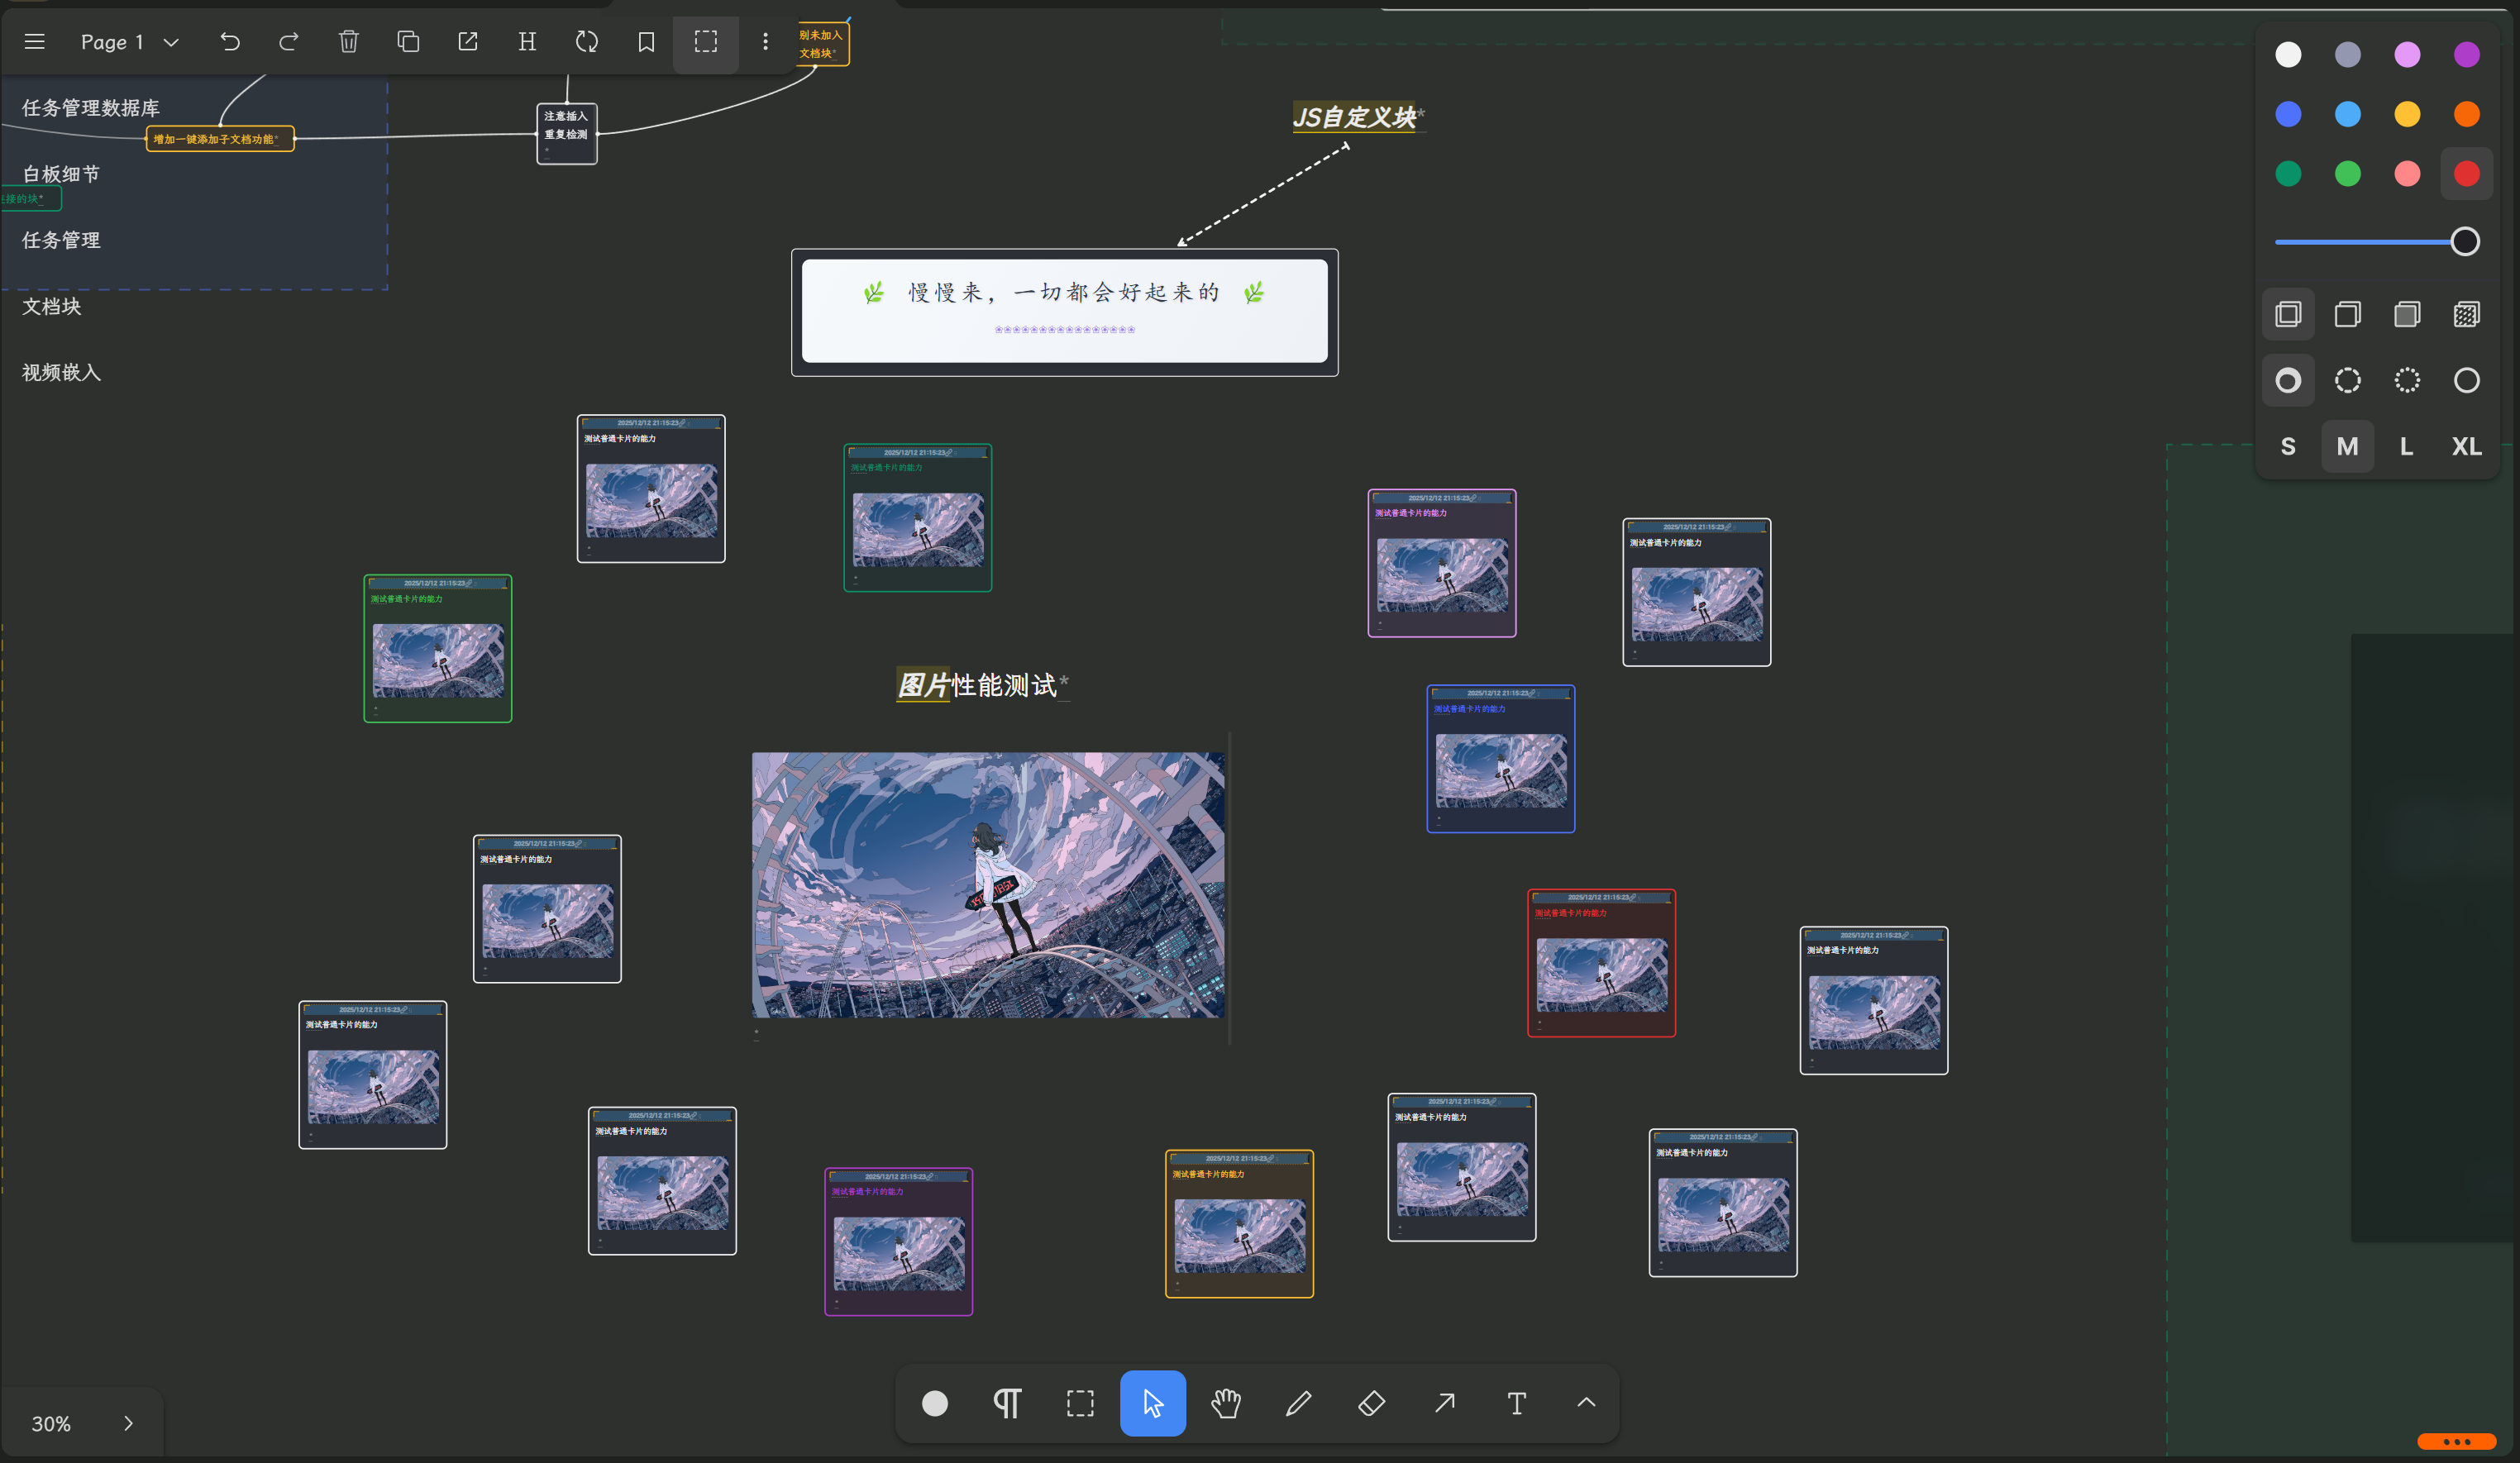The width and height of the screenshot is (2520, 1463).
Task: Open the three-dot more options menu
Action: tap(765, 42)
